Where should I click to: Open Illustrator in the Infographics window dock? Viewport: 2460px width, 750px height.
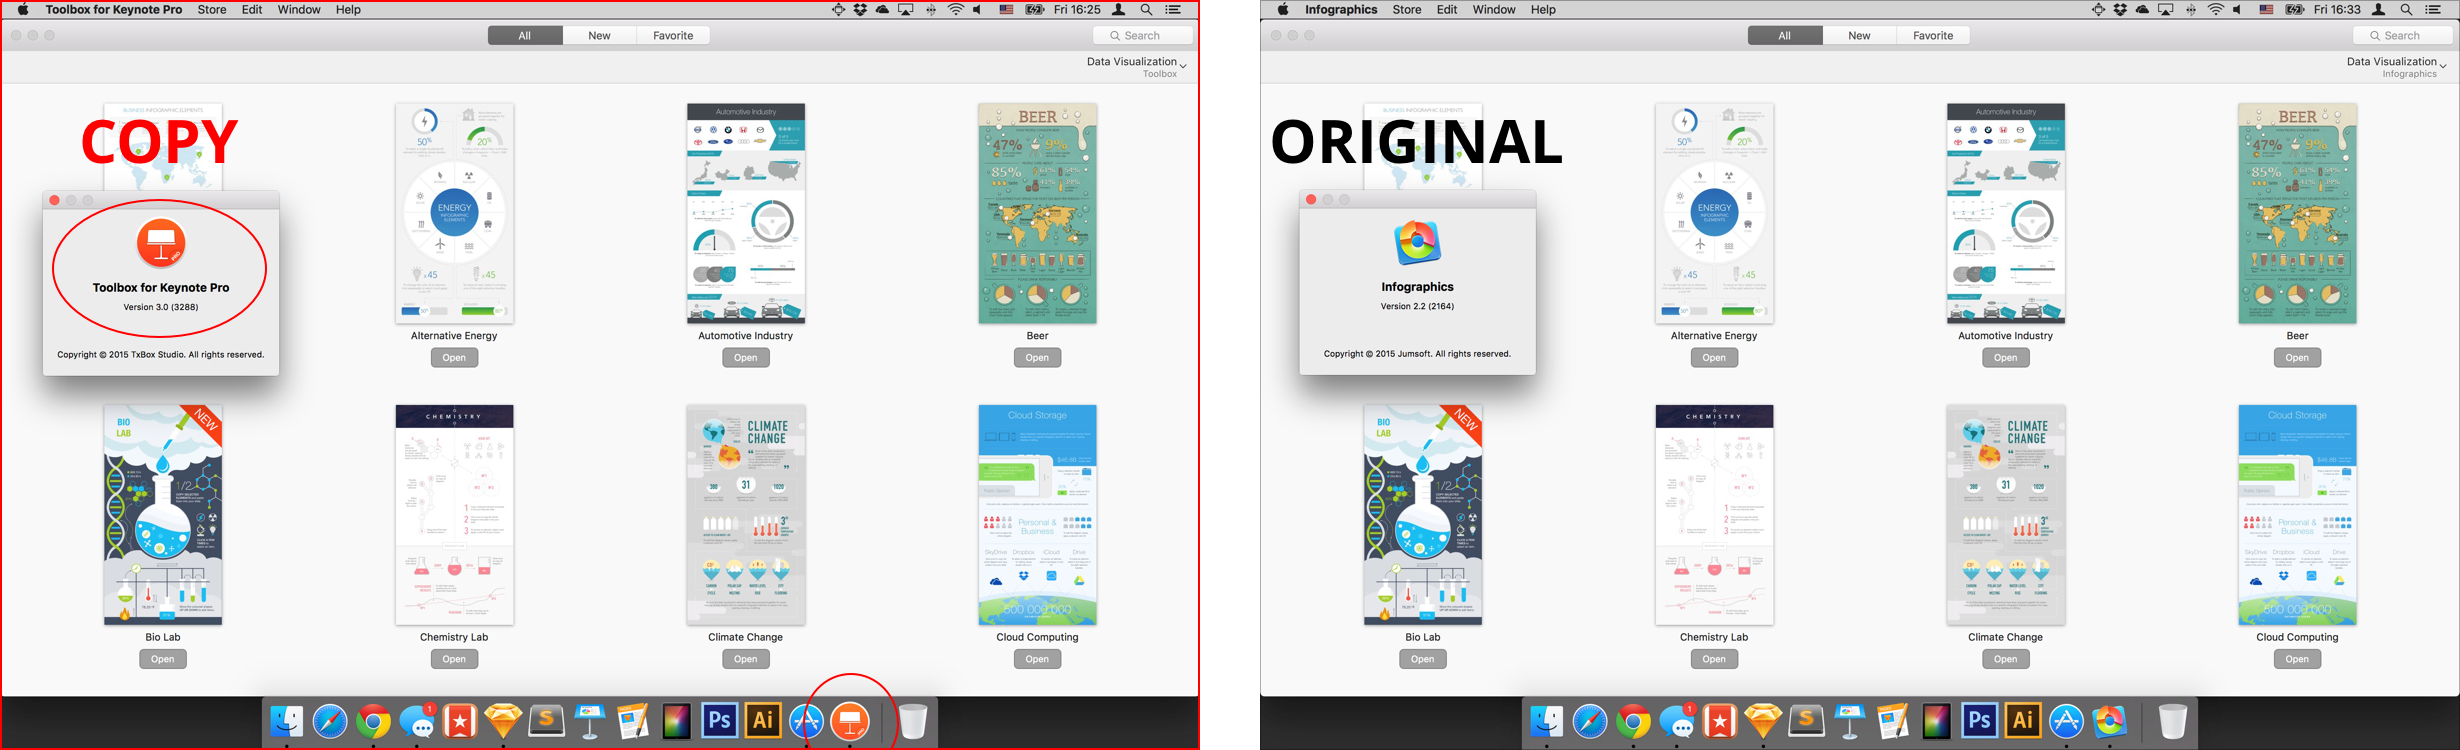pyautogui.click(x=2023, y=721)
